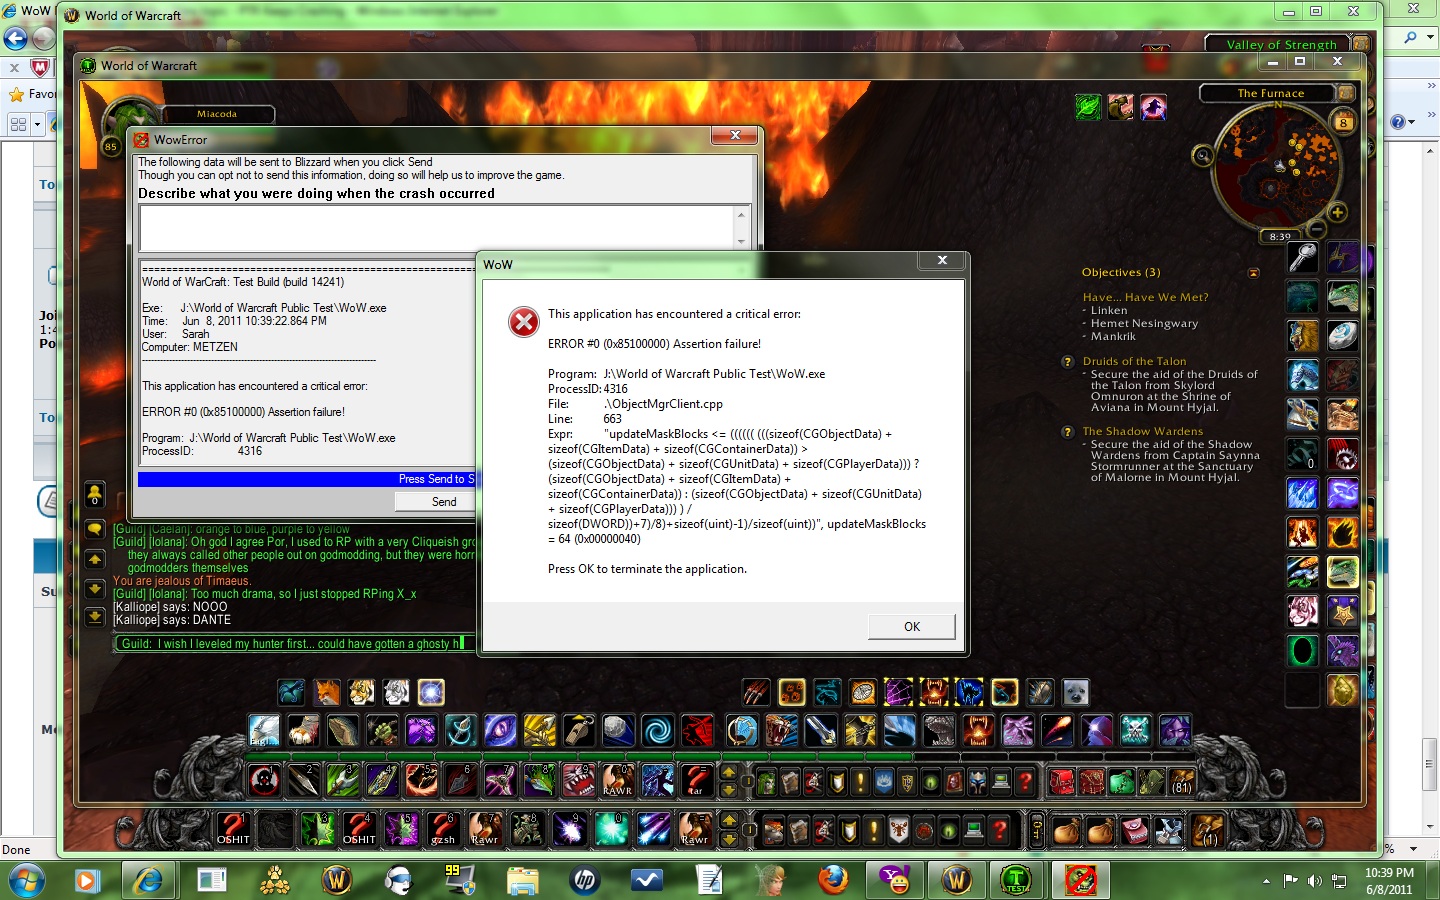Open Firefox from the Windows taskbar
Screen dimensions: 1440x900
point(832,880)
